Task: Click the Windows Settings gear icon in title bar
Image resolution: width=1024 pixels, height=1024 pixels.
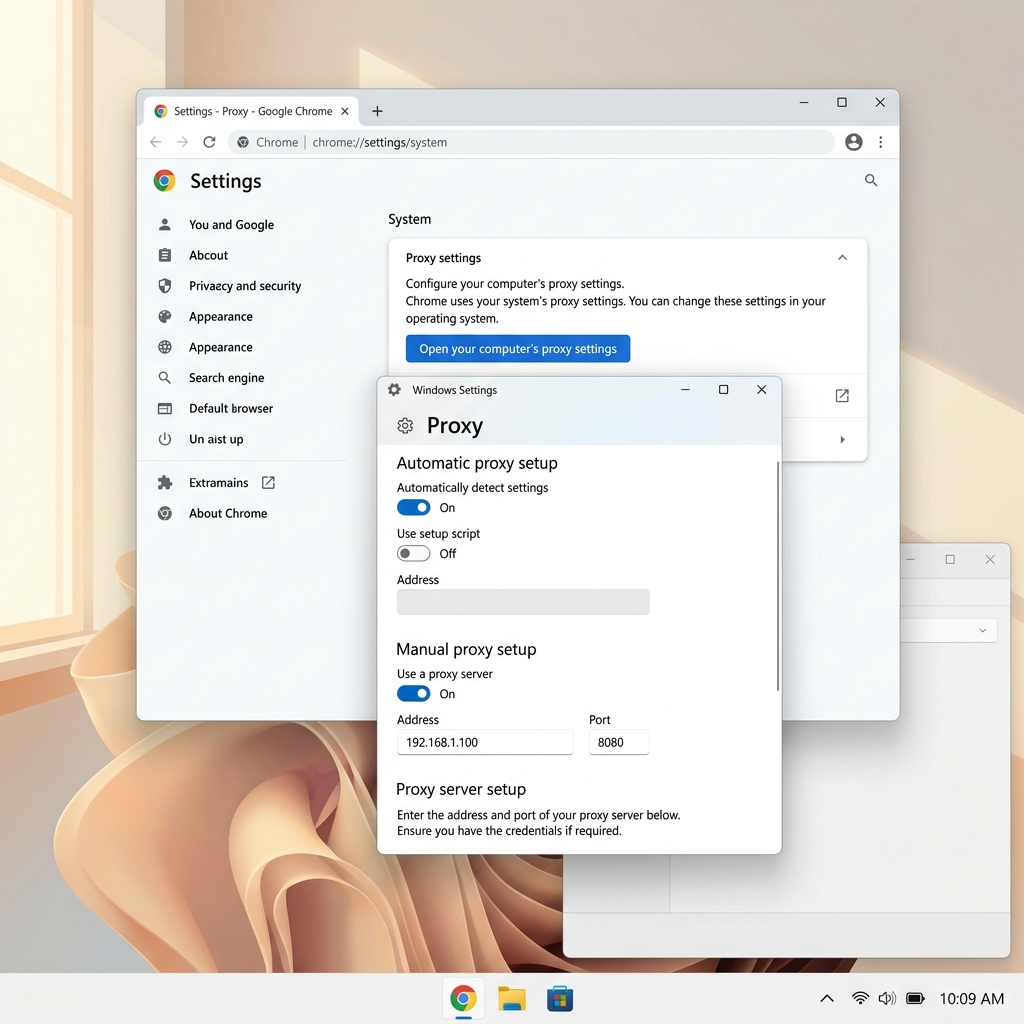Action: click(394, 390)
